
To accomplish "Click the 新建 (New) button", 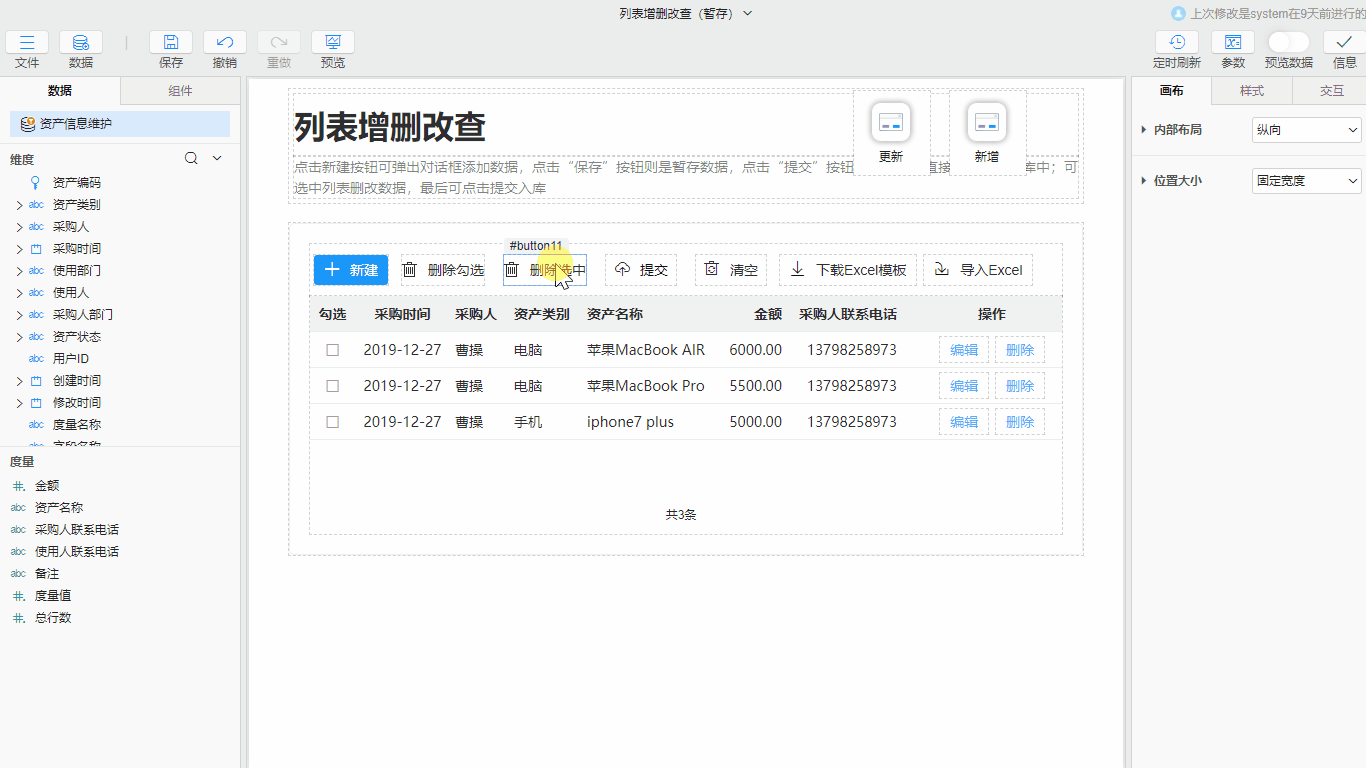I will coord(350,269).
